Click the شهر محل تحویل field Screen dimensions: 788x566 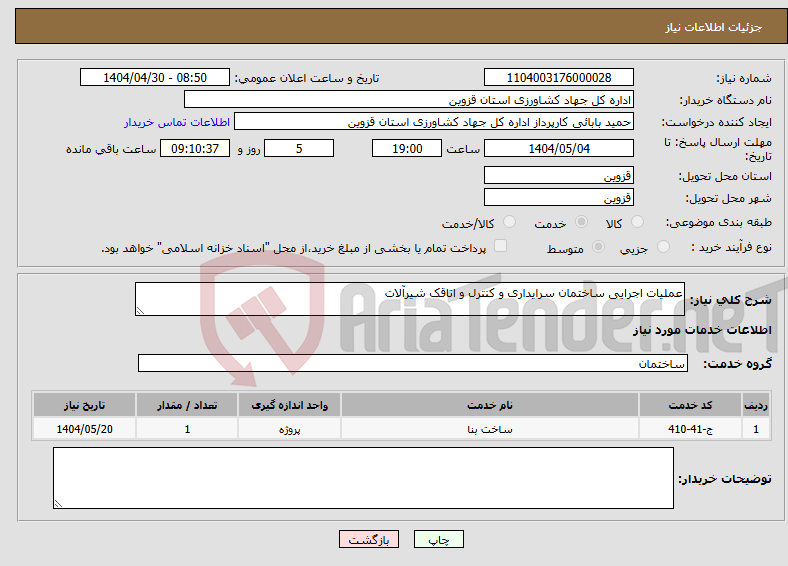coord(558,197)
